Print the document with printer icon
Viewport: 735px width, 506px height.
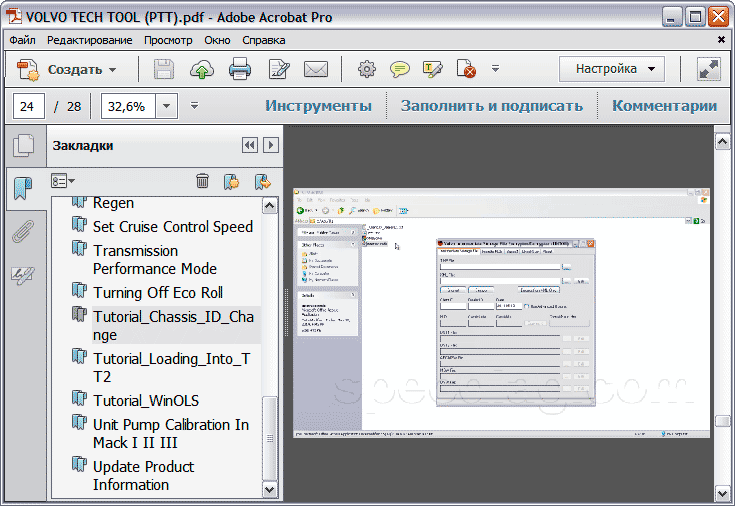pyautogui.click(x=240, y=69)
